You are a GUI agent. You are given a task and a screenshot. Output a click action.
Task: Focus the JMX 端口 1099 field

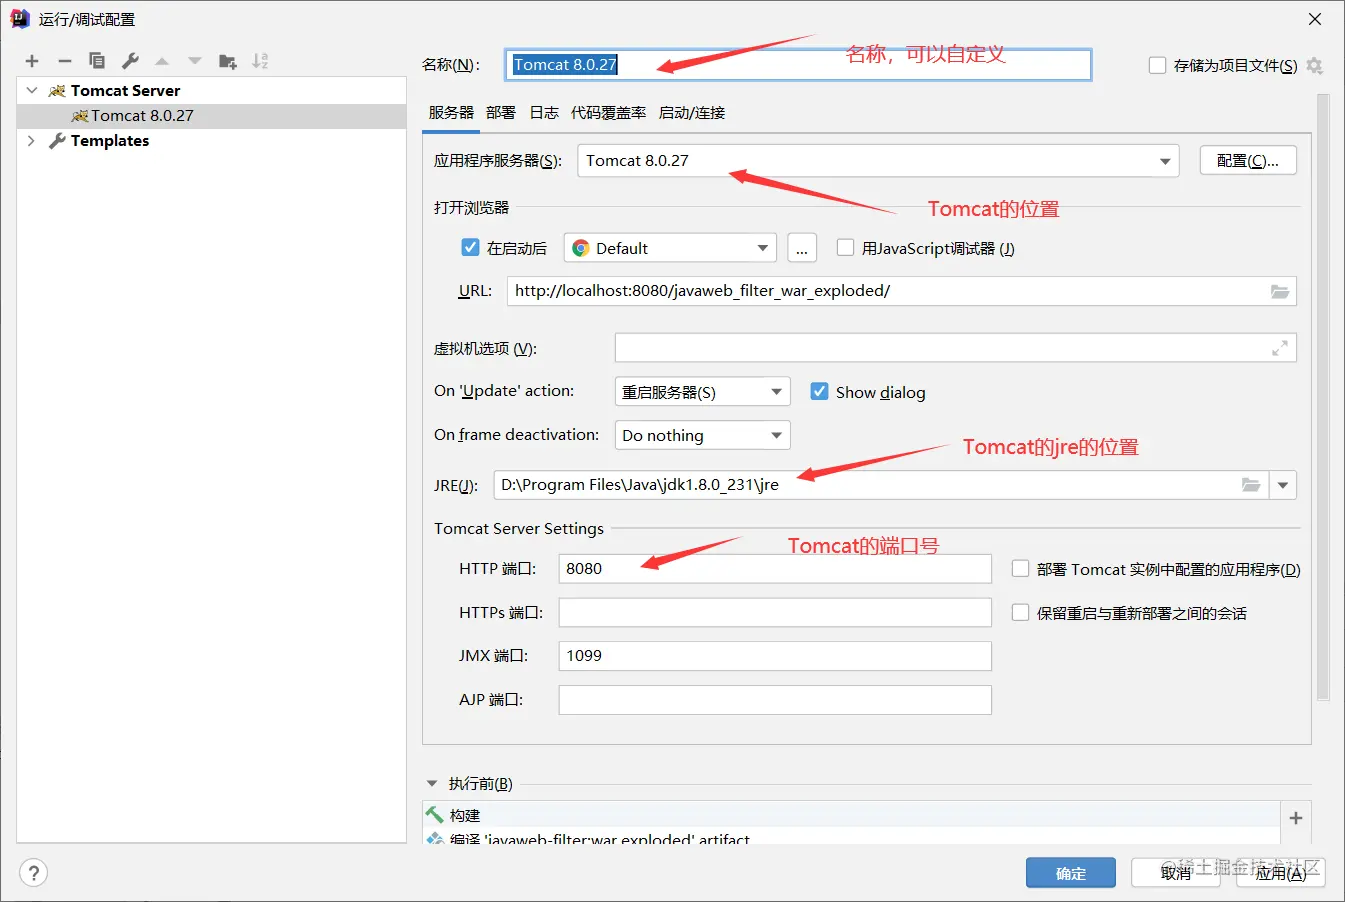pyautogui.click(x=775, y=656)
